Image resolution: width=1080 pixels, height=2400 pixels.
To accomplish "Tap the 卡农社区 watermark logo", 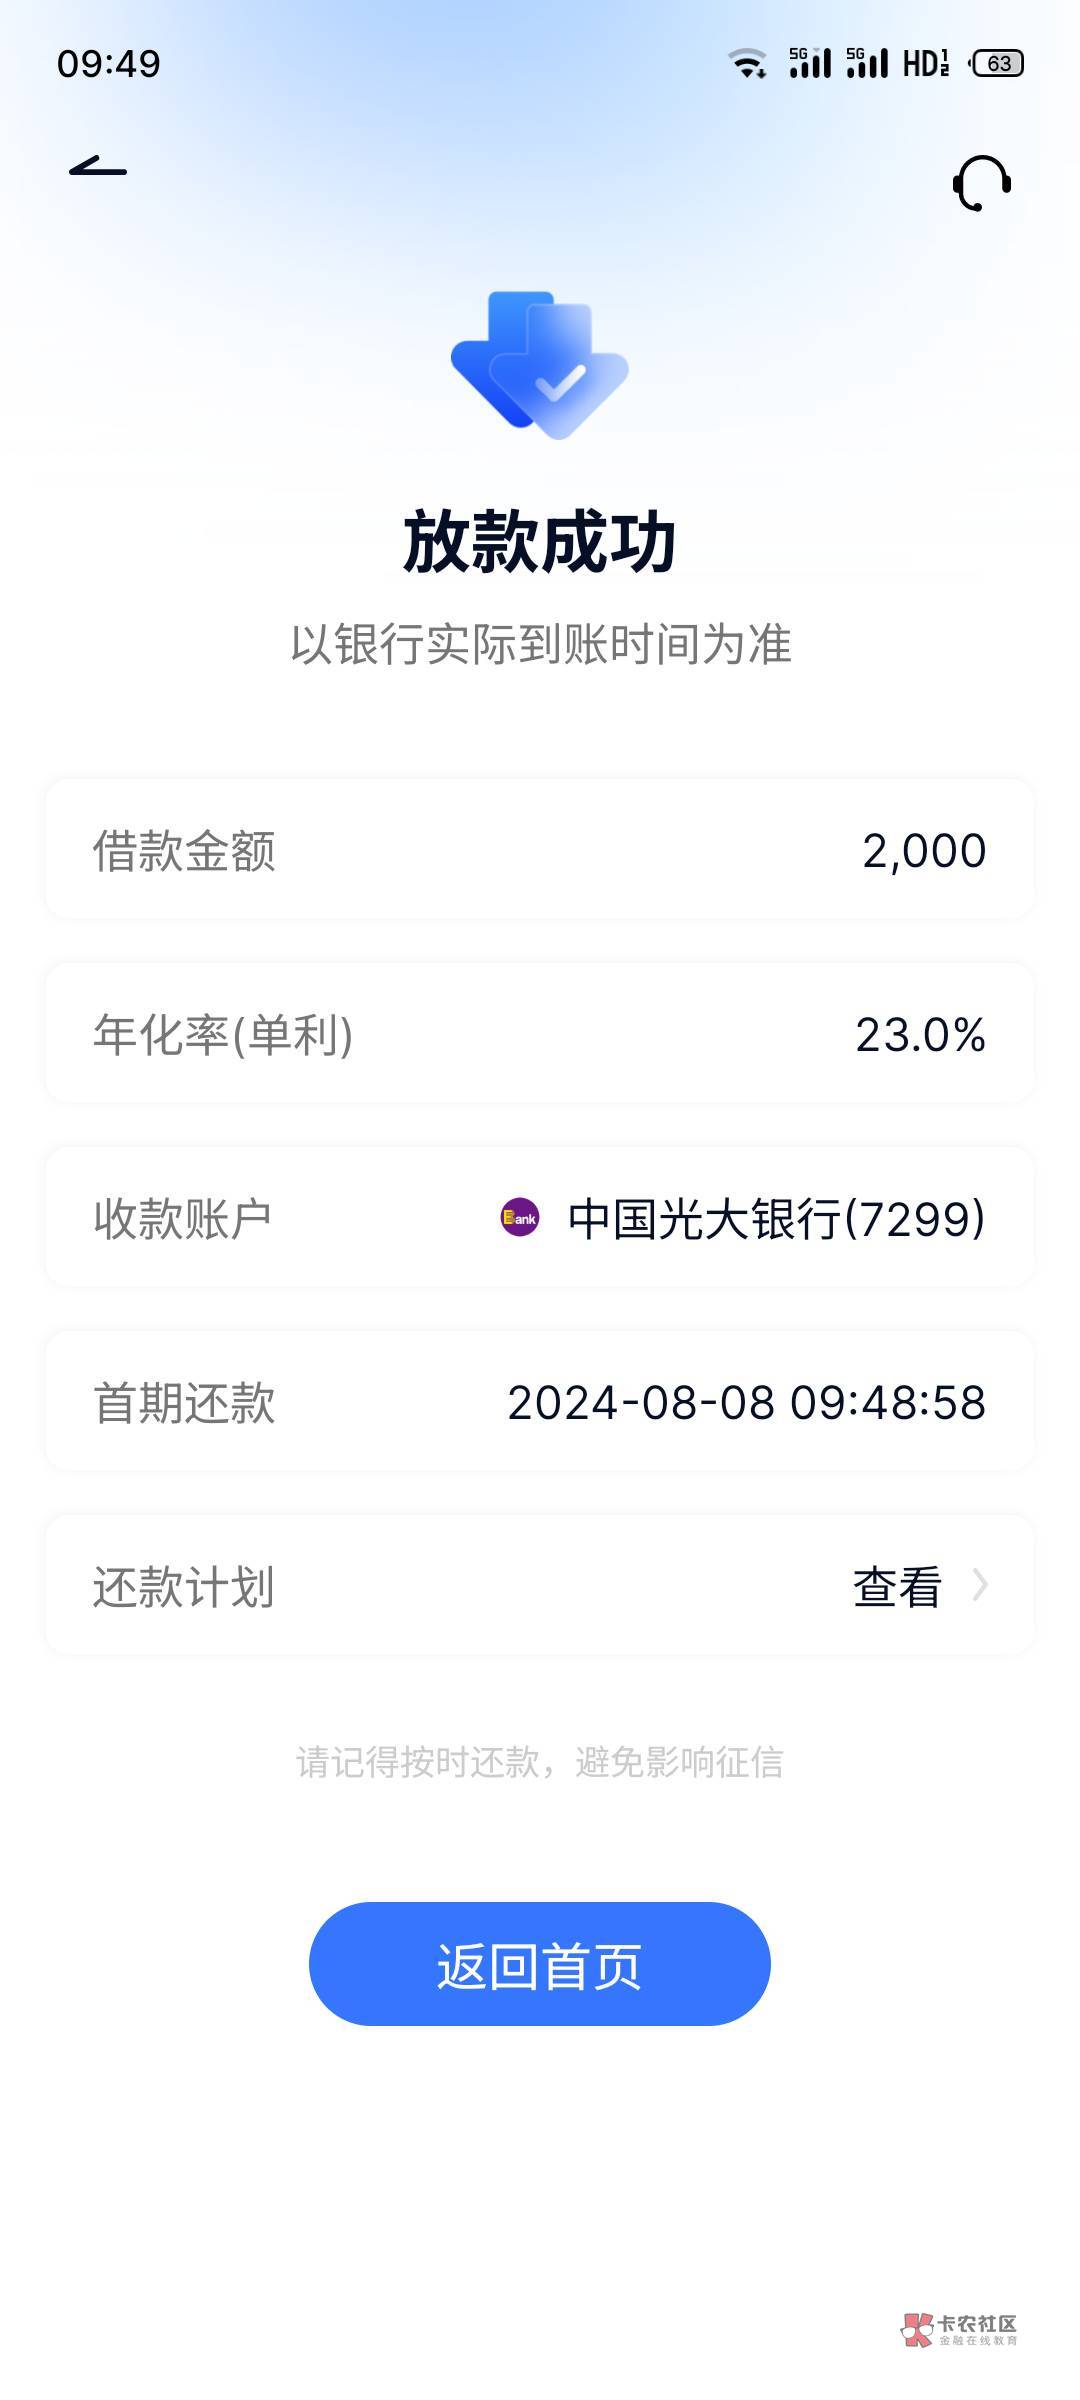I will [x=958, y=2329].
